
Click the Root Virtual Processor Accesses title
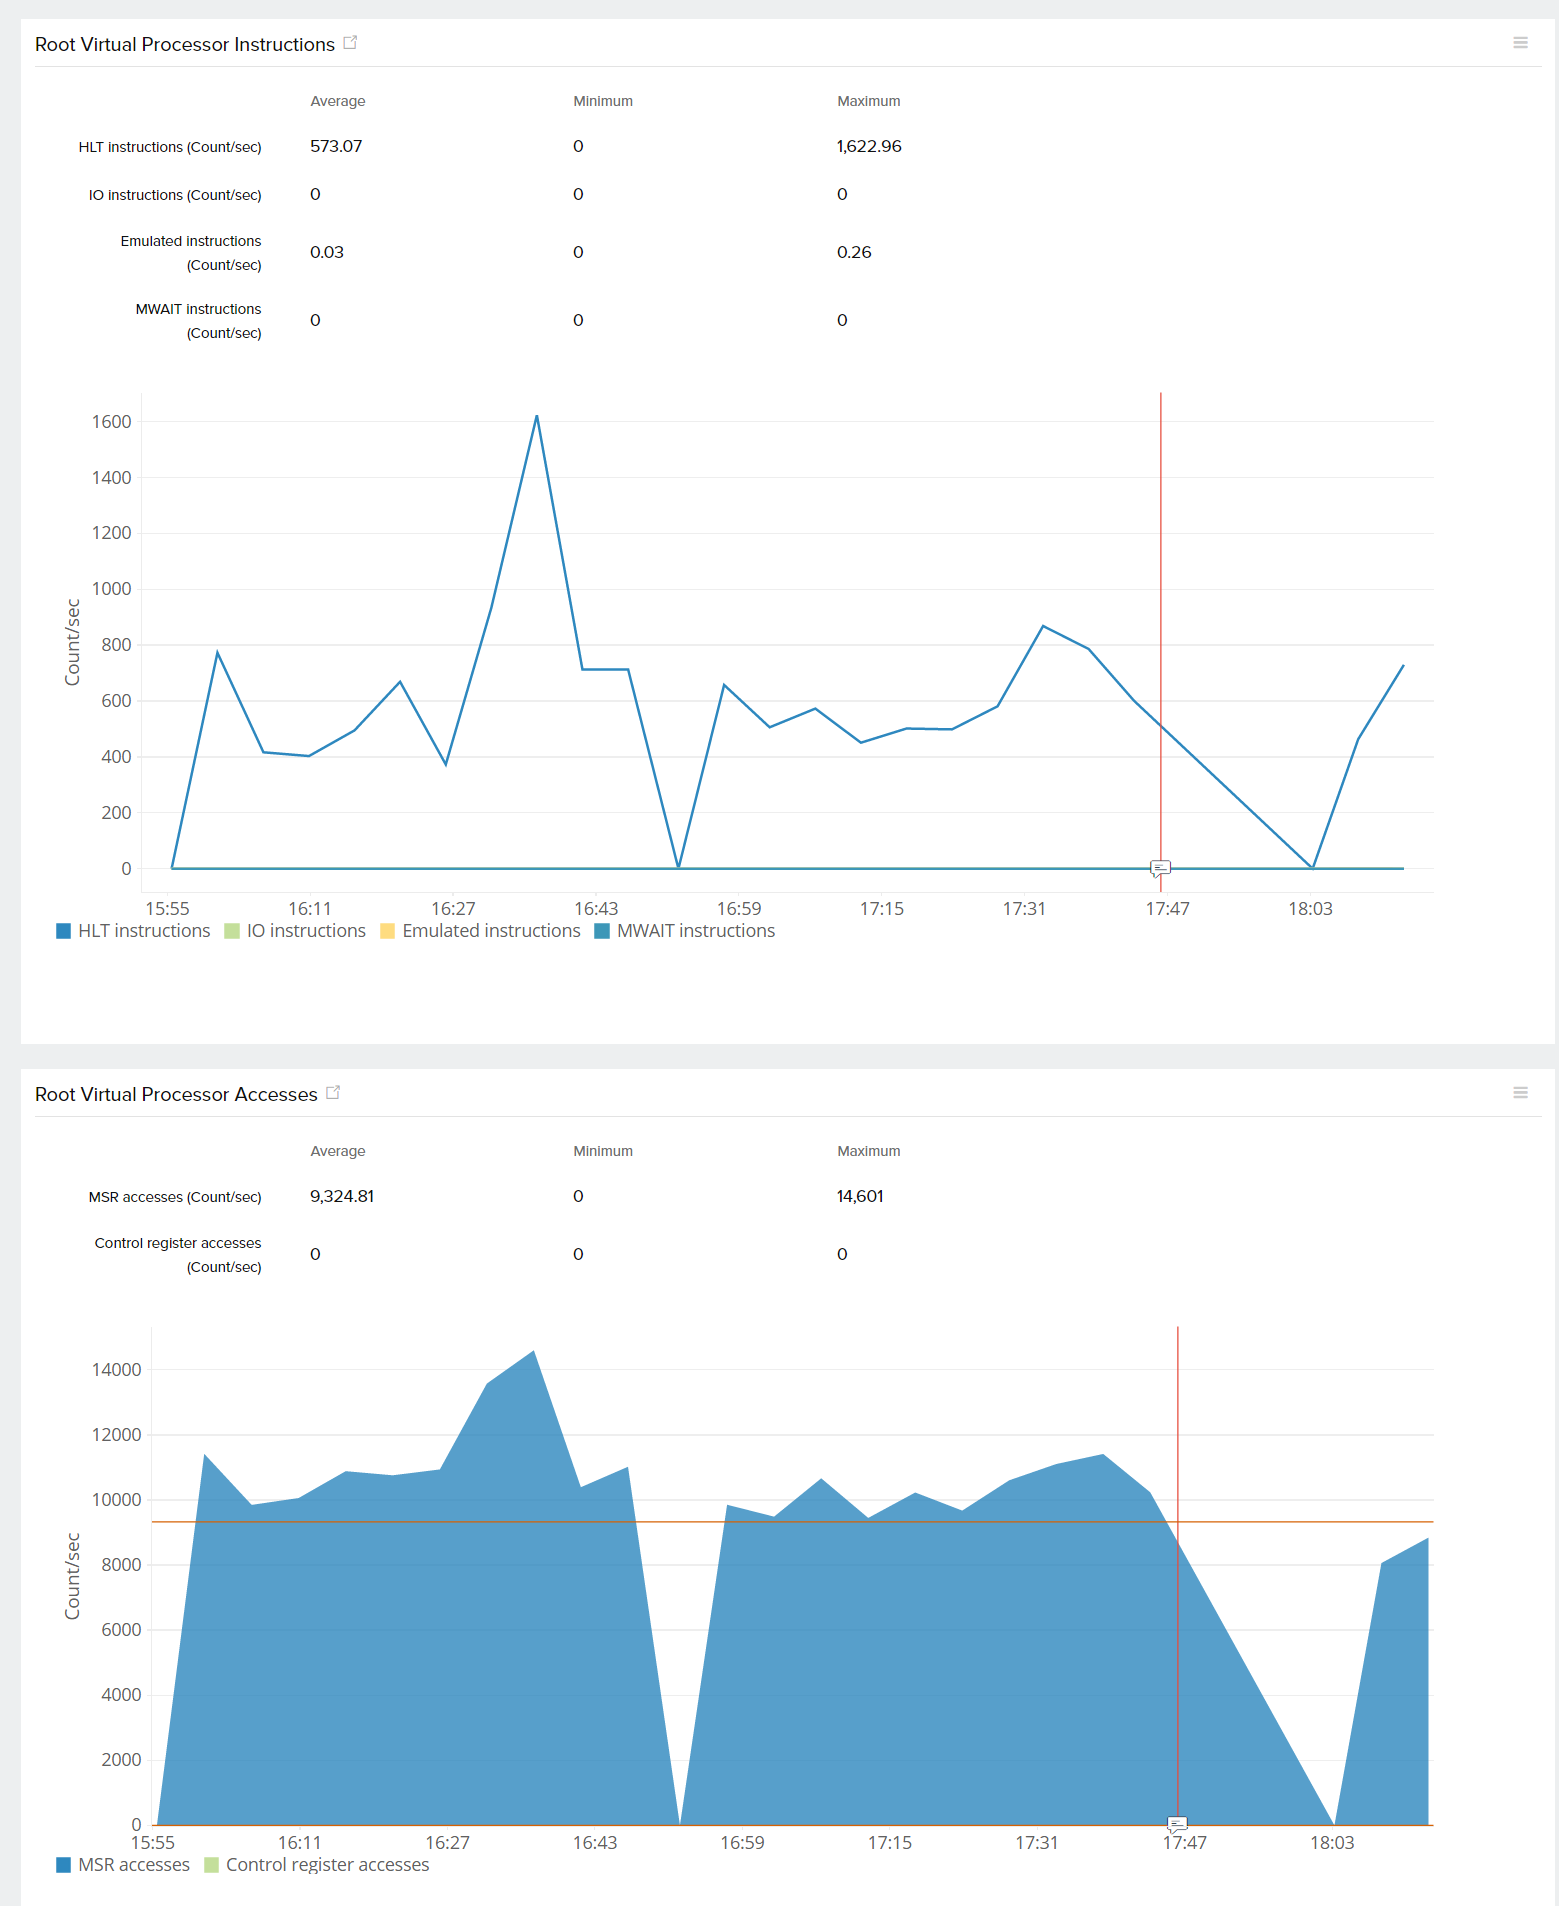pyautogui.click(x=176, y=1095)
